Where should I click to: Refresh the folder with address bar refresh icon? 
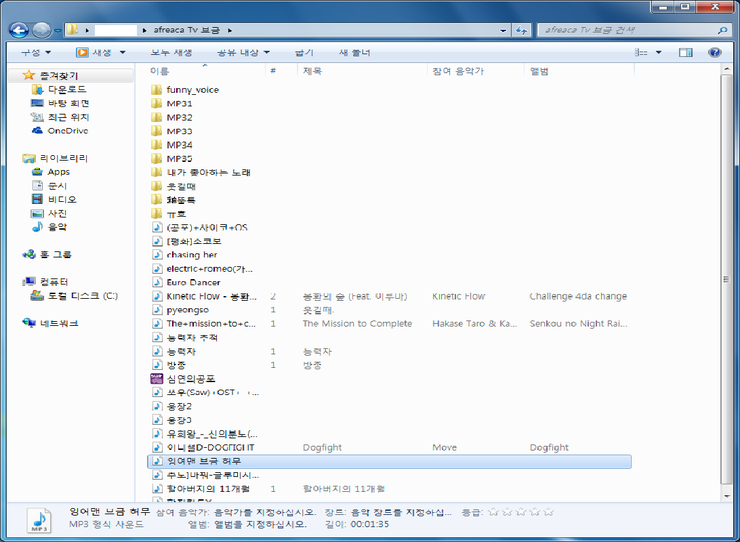point(521,30)
